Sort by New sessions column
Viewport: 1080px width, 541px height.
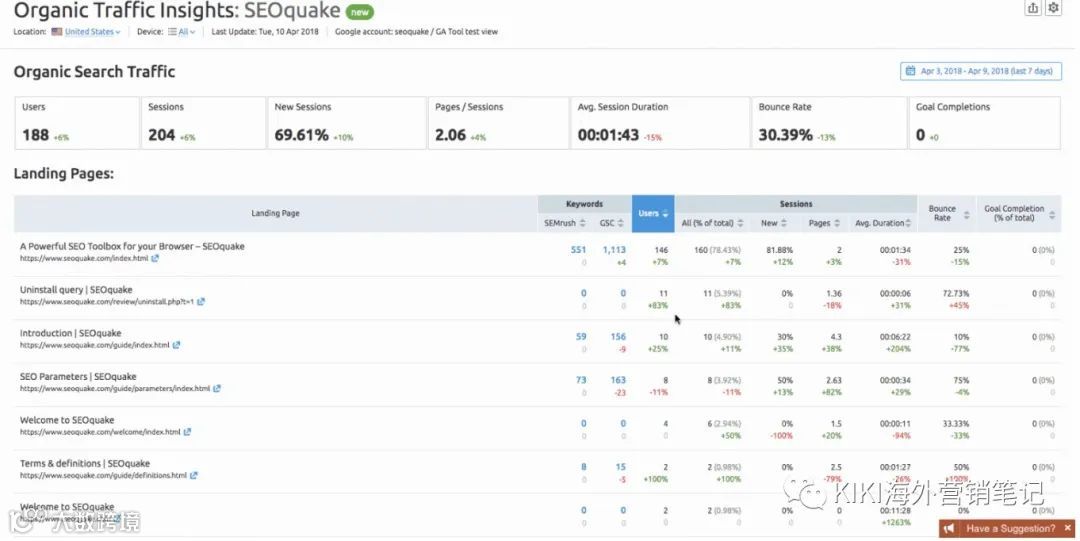(773, 223)
